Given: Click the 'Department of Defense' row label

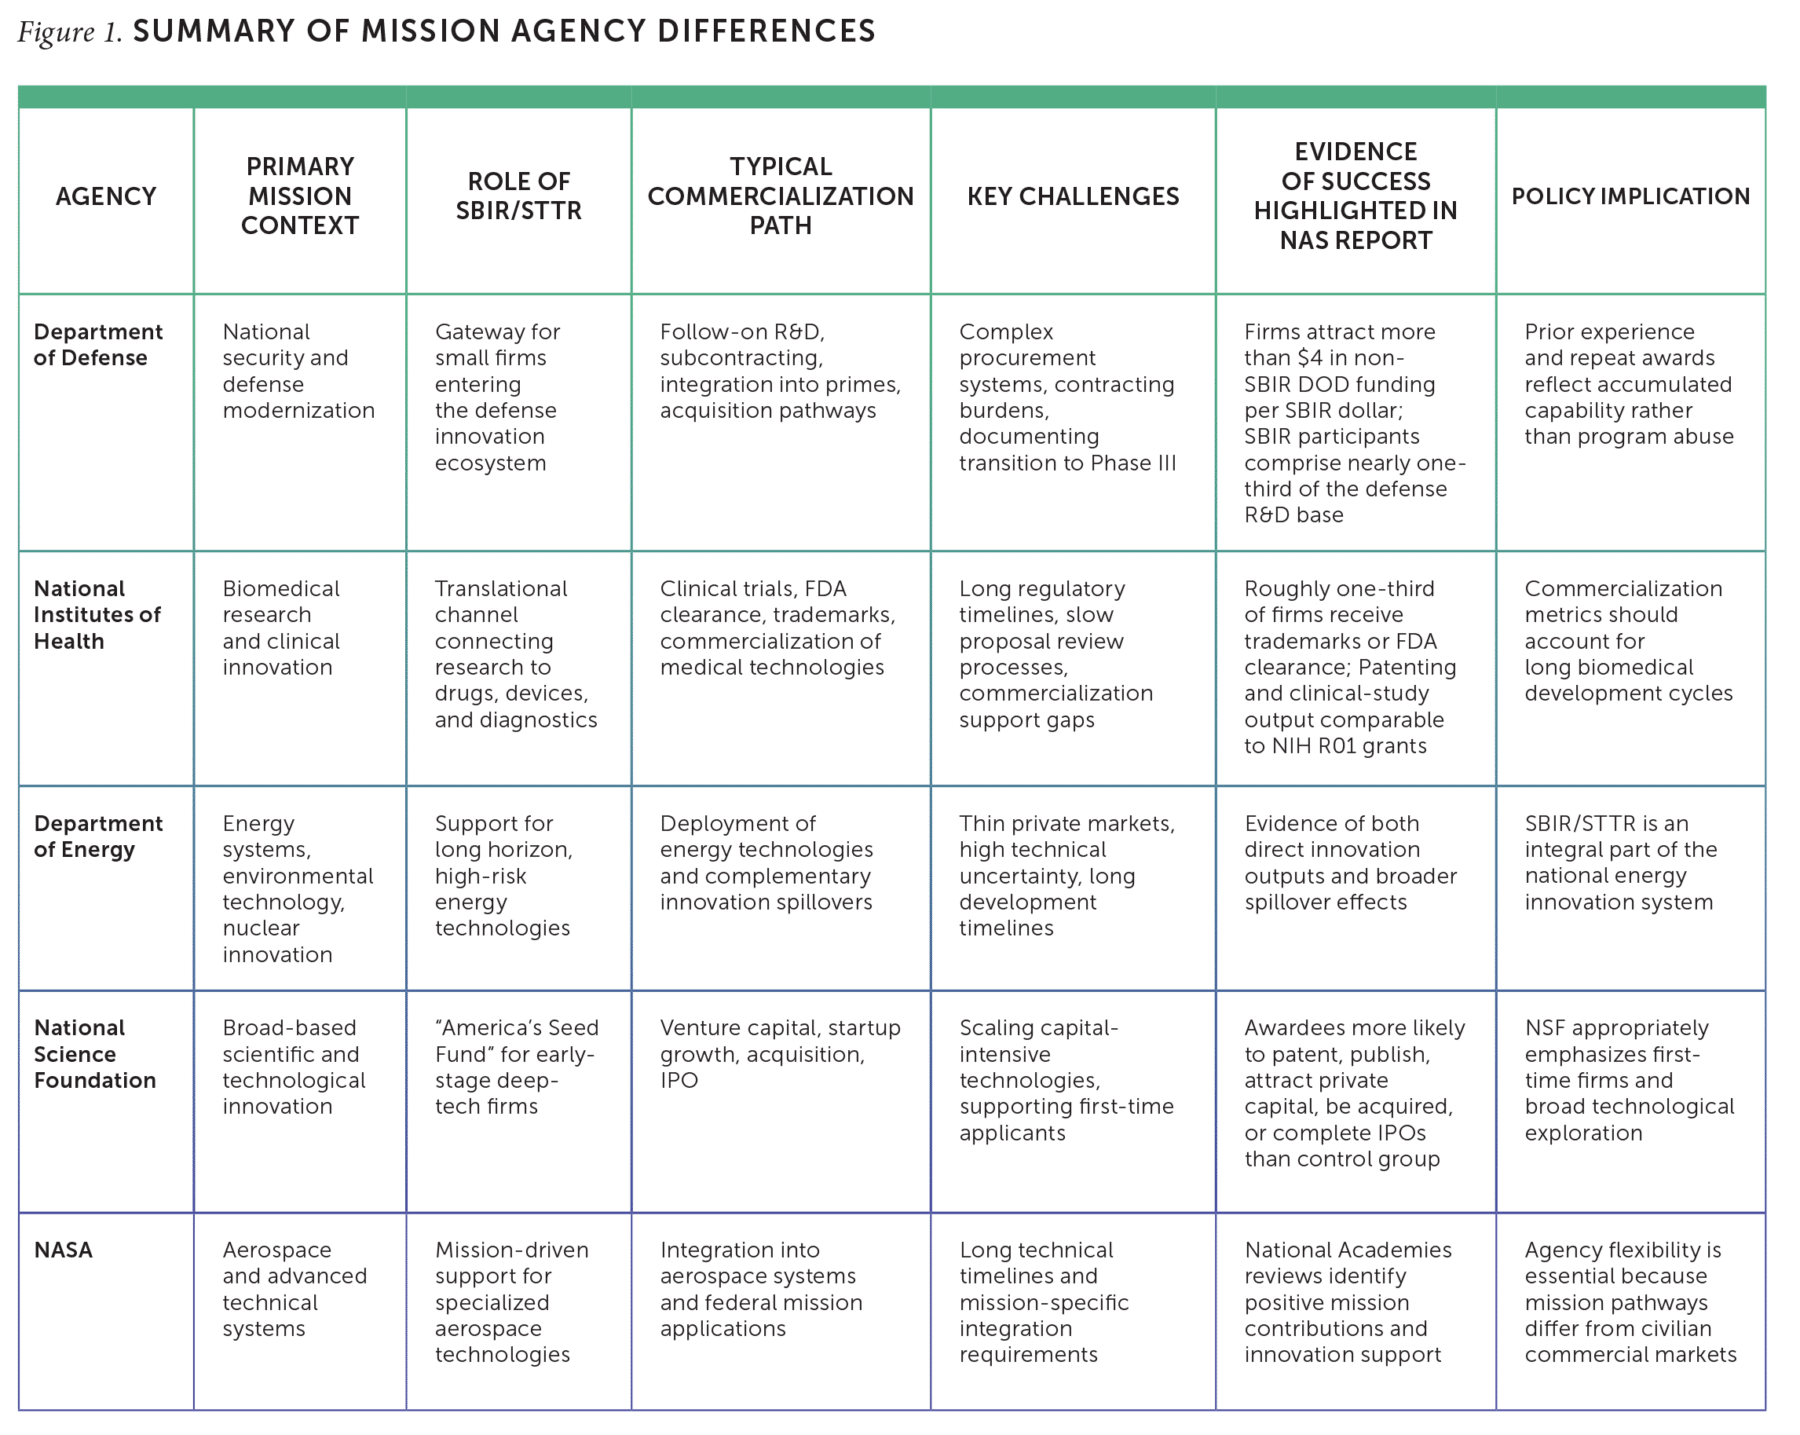Looking at the screenshot, I should pyautogui.click(x=98, y=345).
